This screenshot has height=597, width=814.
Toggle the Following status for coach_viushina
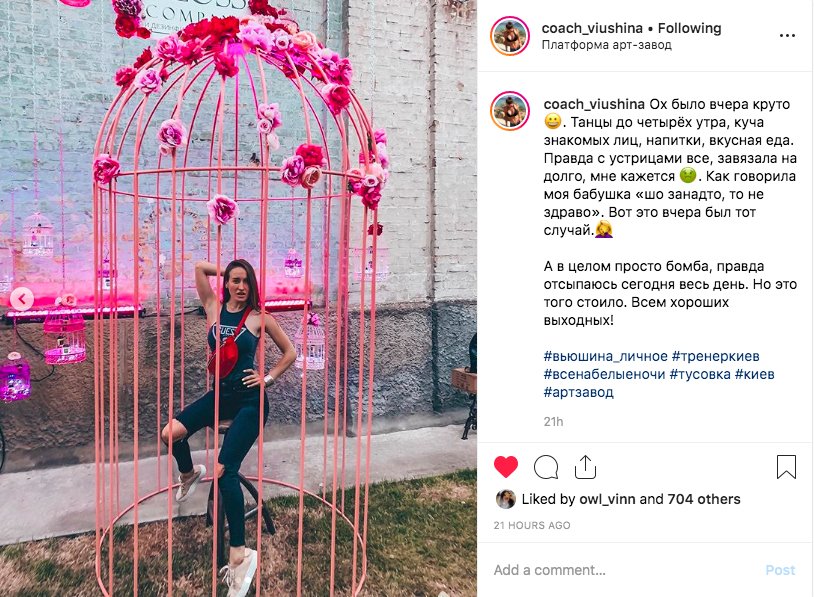(689, 28)
